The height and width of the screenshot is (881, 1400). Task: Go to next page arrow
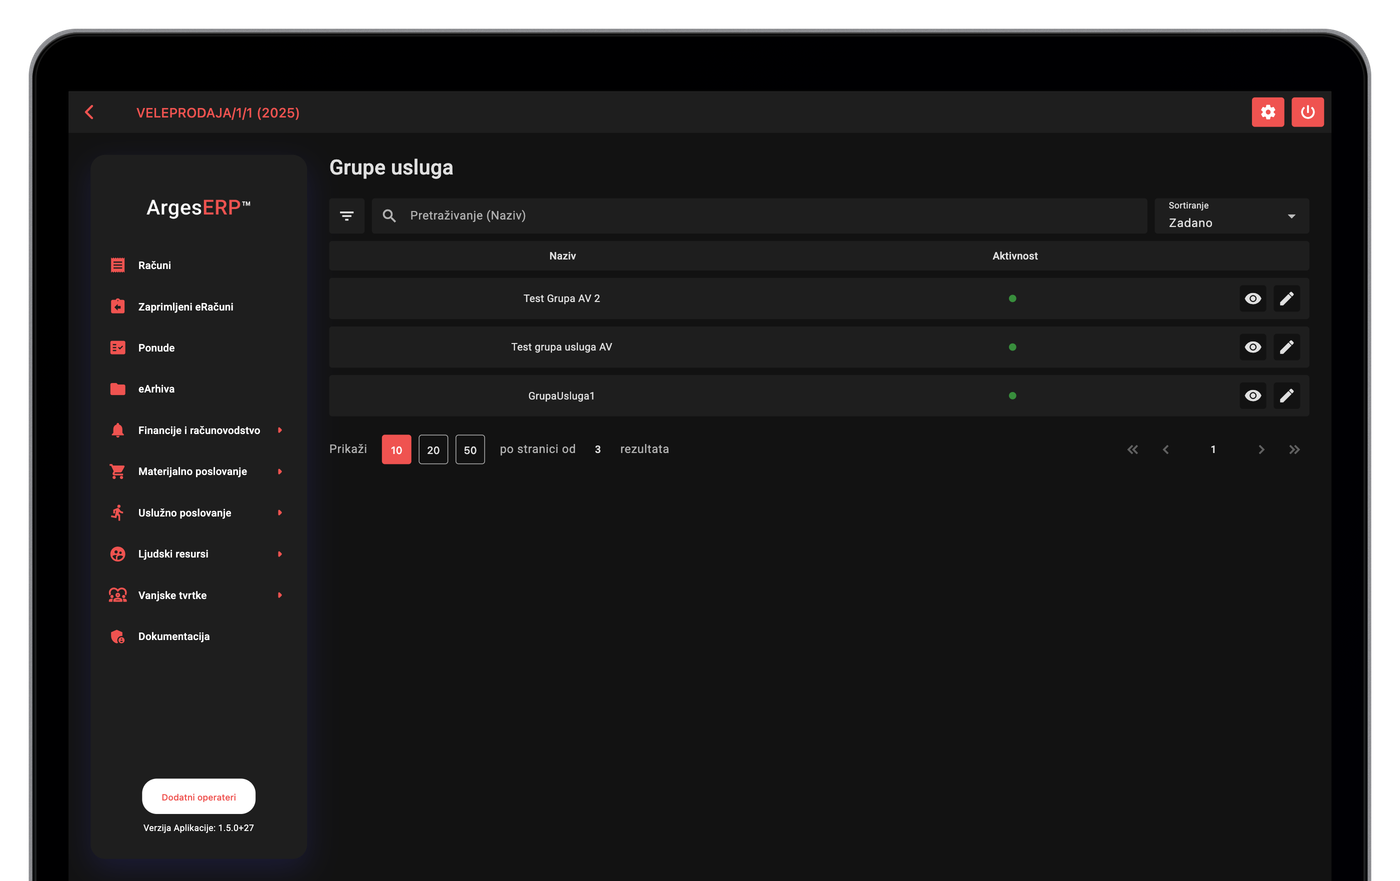(1261, 450)
